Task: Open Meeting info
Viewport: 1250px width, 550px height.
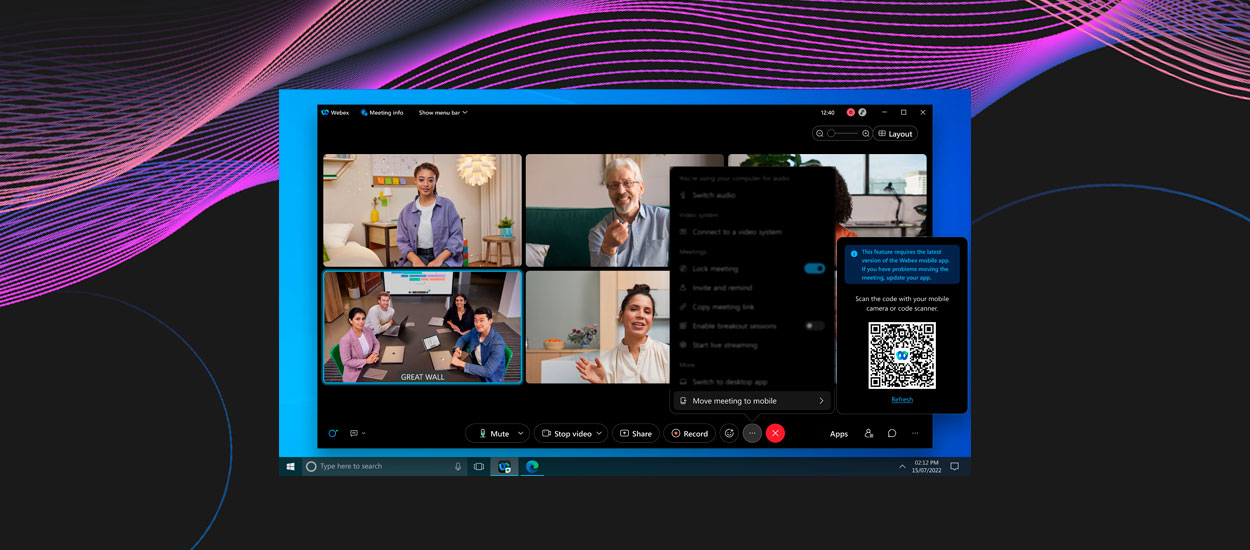Action: click(x=382, y=113)
